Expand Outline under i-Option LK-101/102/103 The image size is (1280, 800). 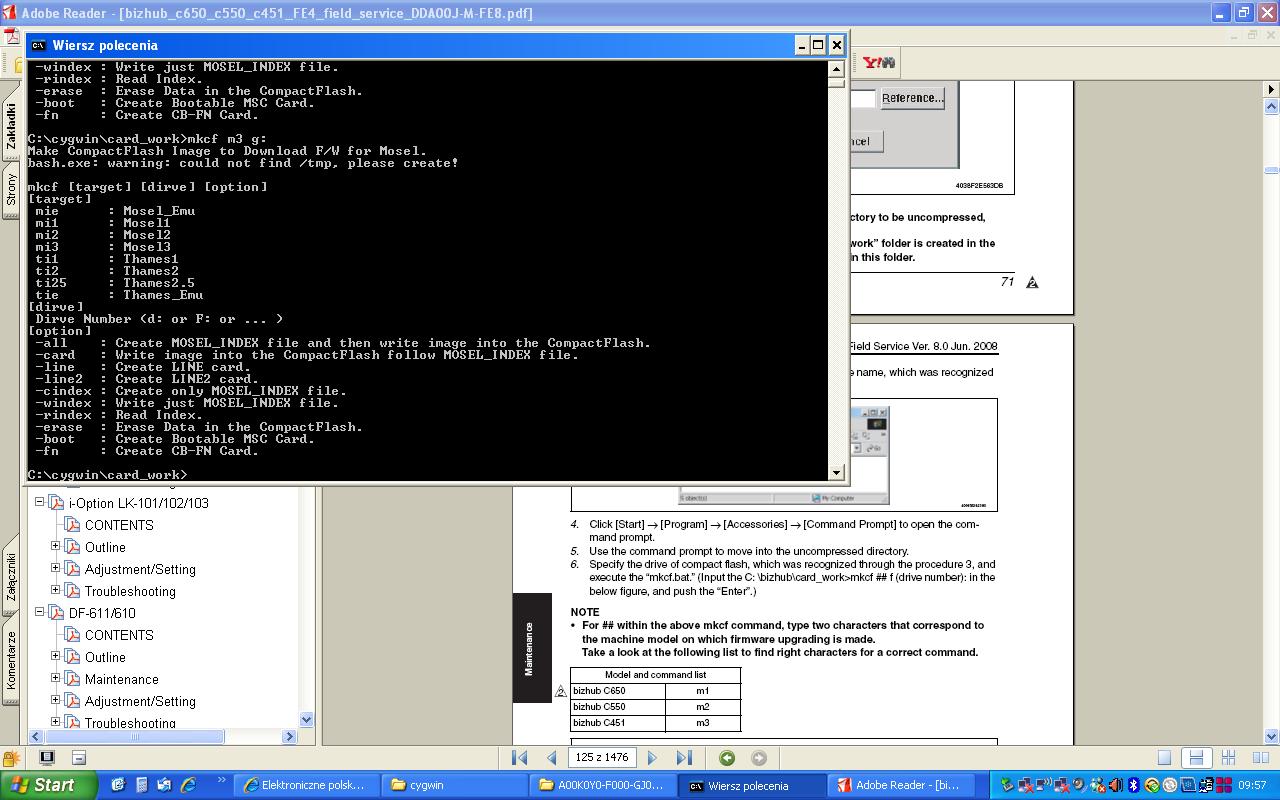56,547
